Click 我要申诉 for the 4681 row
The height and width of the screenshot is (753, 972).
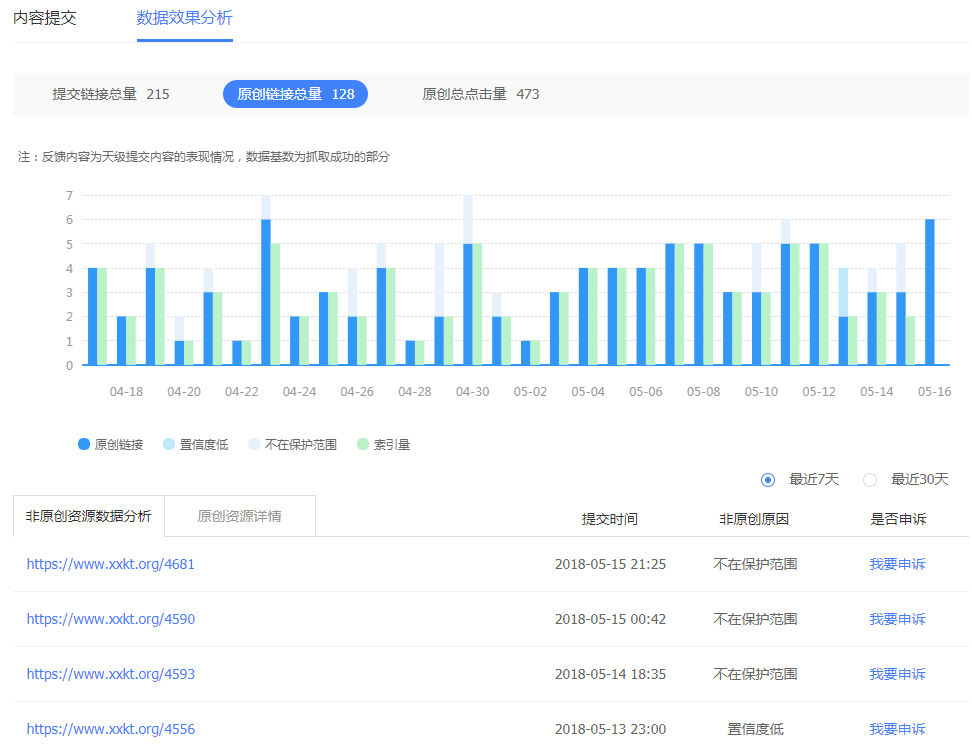[897, 564]
